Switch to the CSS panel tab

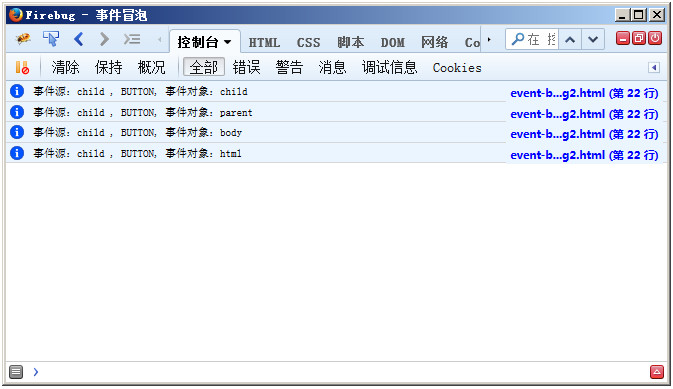[x=308, y=43]
